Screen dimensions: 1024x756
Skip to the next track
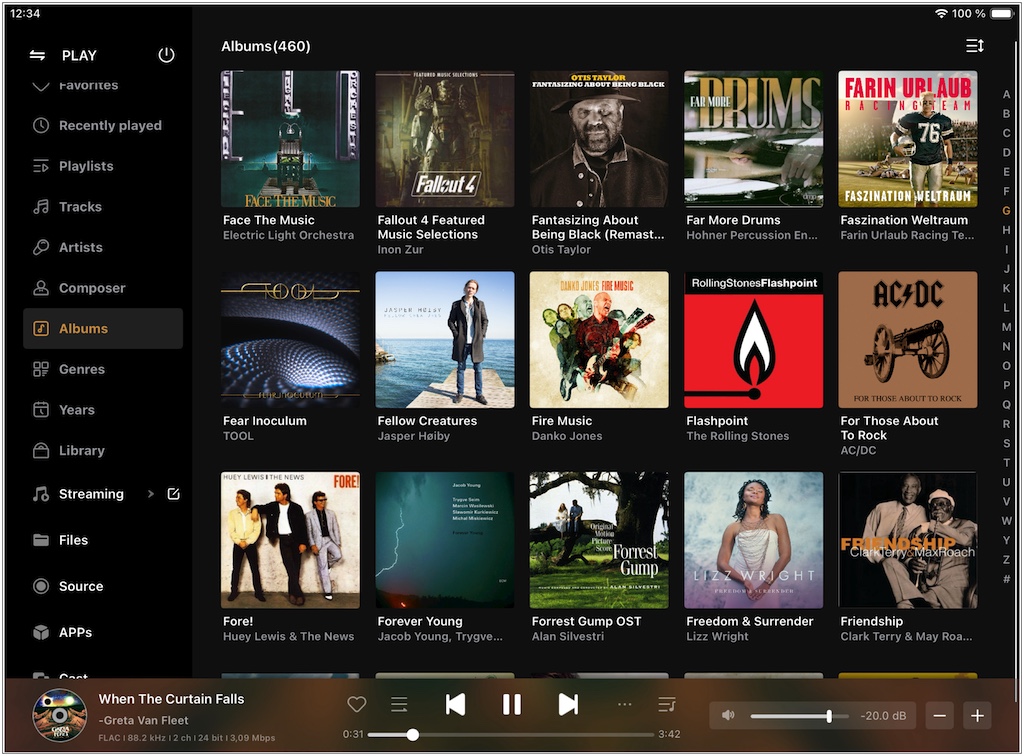point(568,704)
